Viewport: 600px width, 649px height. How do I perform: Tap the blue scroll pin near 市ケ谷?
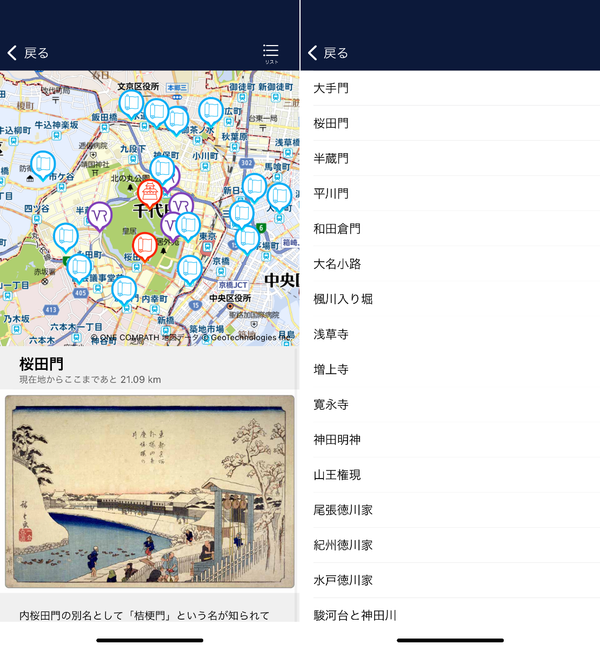43,166
